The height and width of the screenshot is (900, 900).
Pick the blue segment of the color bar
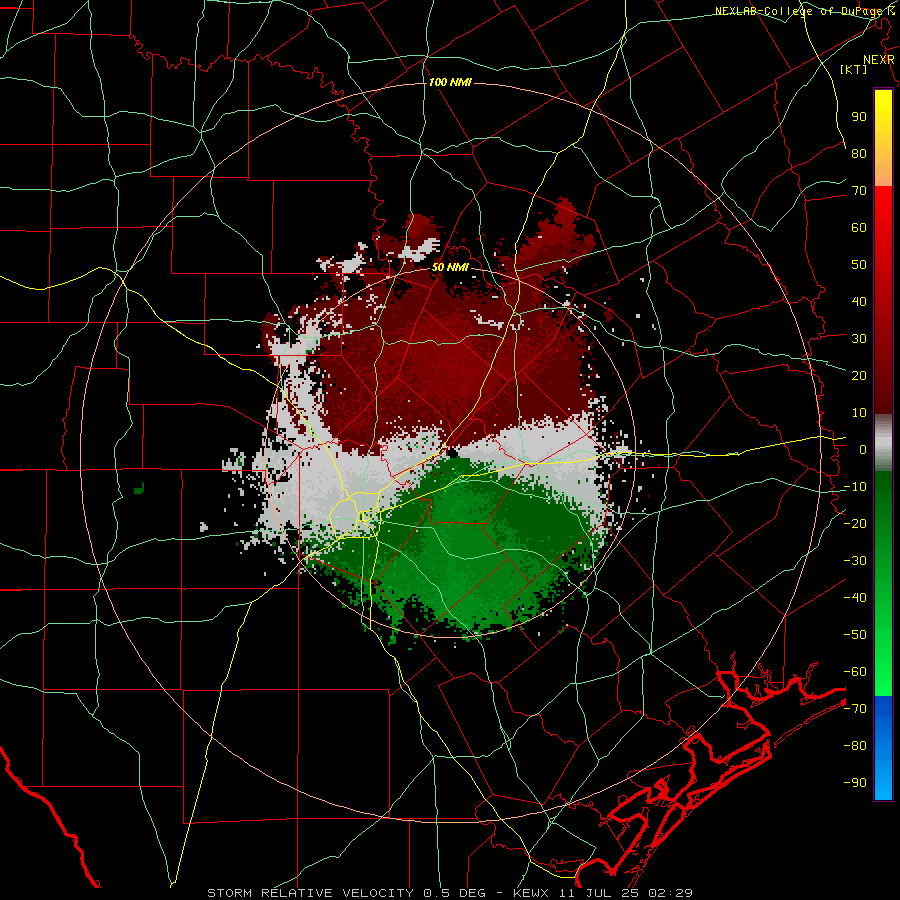coord(883,748)
